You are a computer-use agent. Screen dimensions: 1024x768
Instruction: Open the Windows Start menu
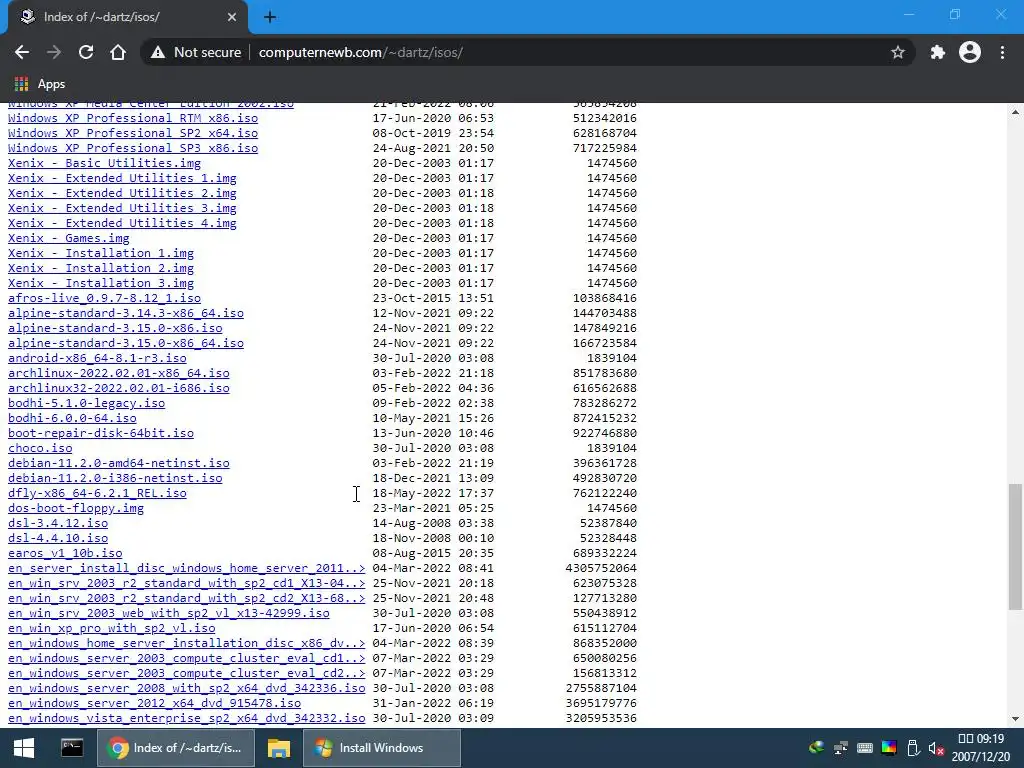24,748
